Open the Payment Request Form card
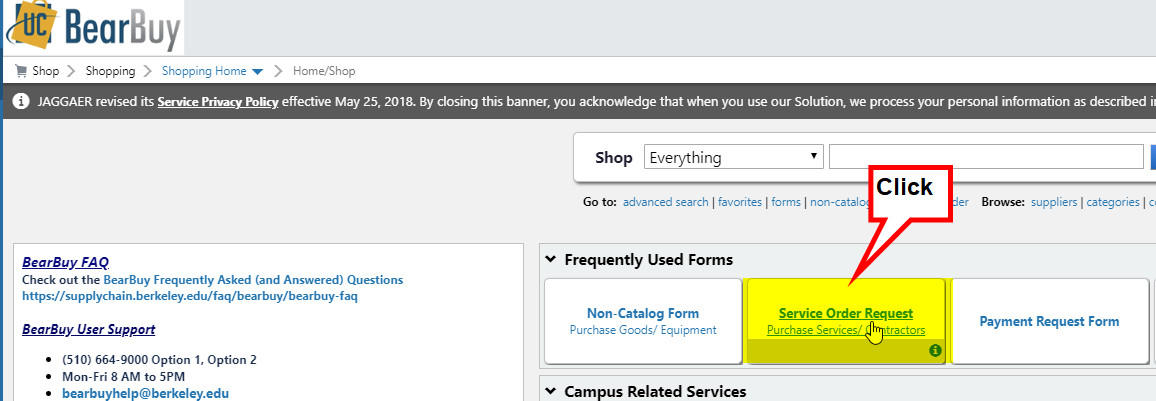The image size is (1156, 401). pyautogui.click(x=1049, y=321)
